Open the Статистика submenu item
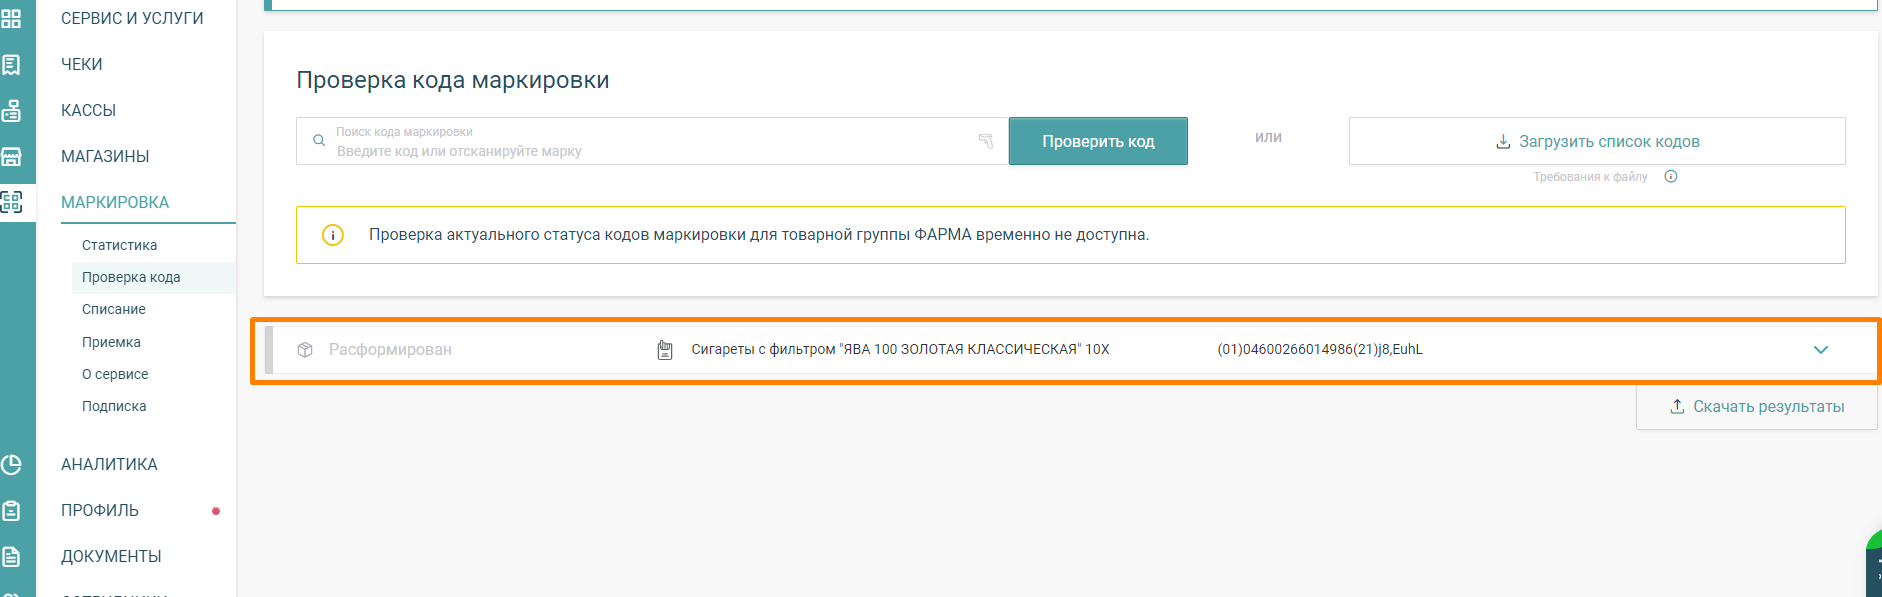The height and width of the screenshot is (597, 1882). tap(120, 245)
